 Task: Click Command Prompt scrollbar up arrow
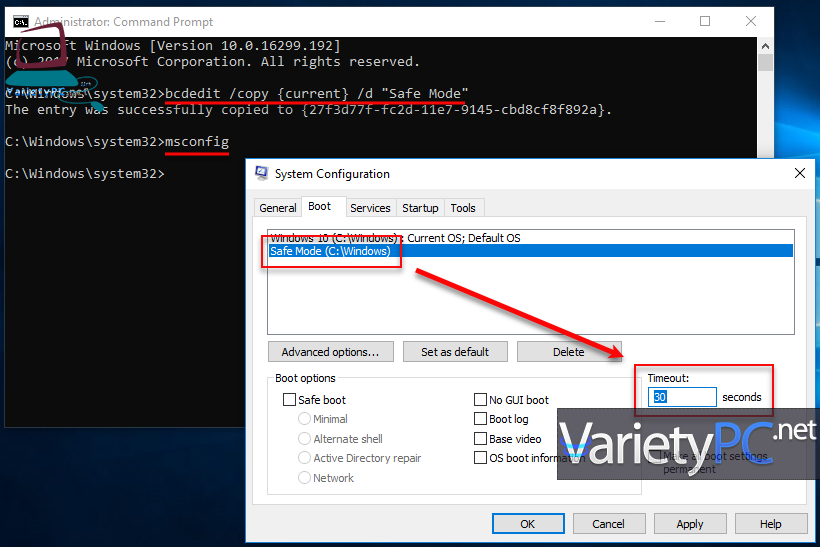click(x=765, y=46)
